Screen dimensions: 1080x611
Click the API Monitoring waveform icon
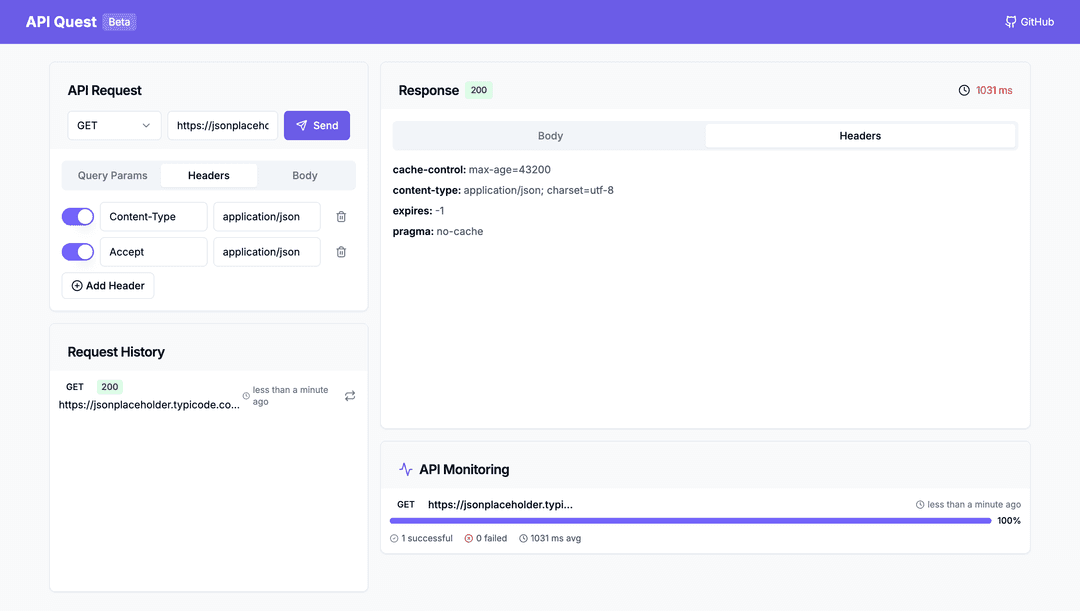405,469
